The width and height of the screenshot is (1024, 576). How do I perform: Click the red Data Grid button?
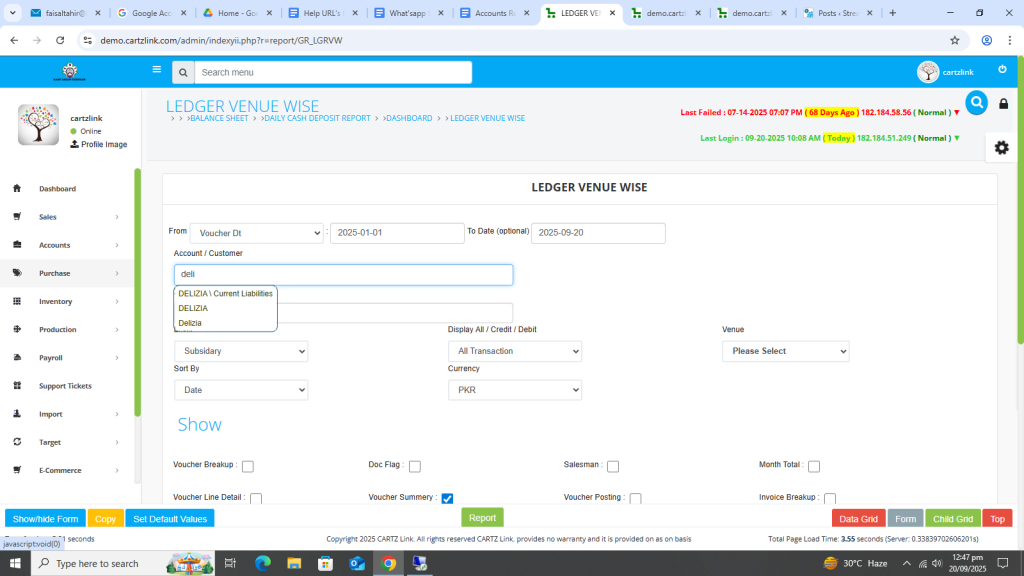[858, 519]
